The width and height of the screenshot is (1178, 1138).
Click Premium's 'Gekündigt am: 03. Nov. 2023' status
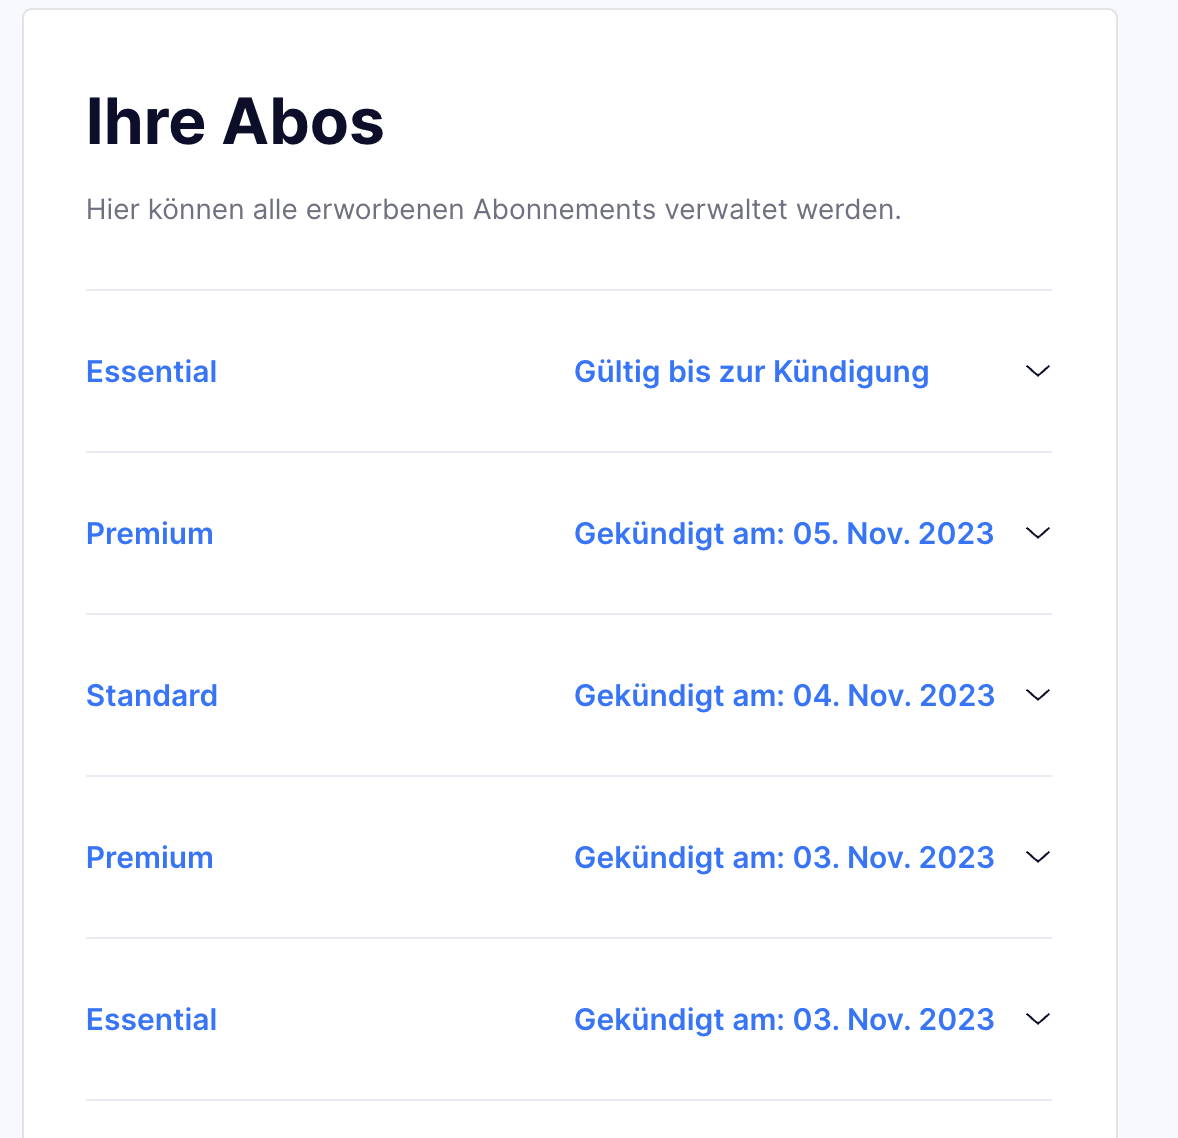[x=783, y=858]
